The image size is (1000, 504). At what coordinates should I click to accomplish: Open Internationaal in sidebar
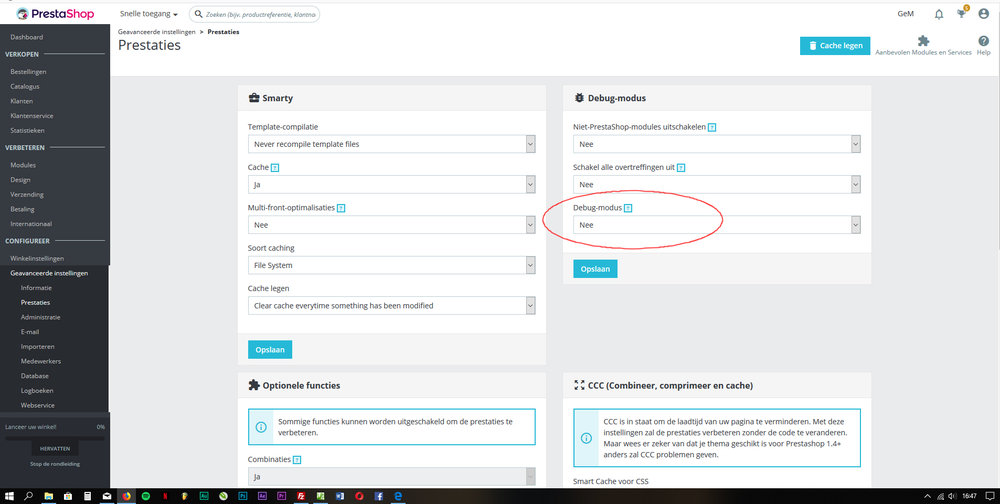point(31,224)
